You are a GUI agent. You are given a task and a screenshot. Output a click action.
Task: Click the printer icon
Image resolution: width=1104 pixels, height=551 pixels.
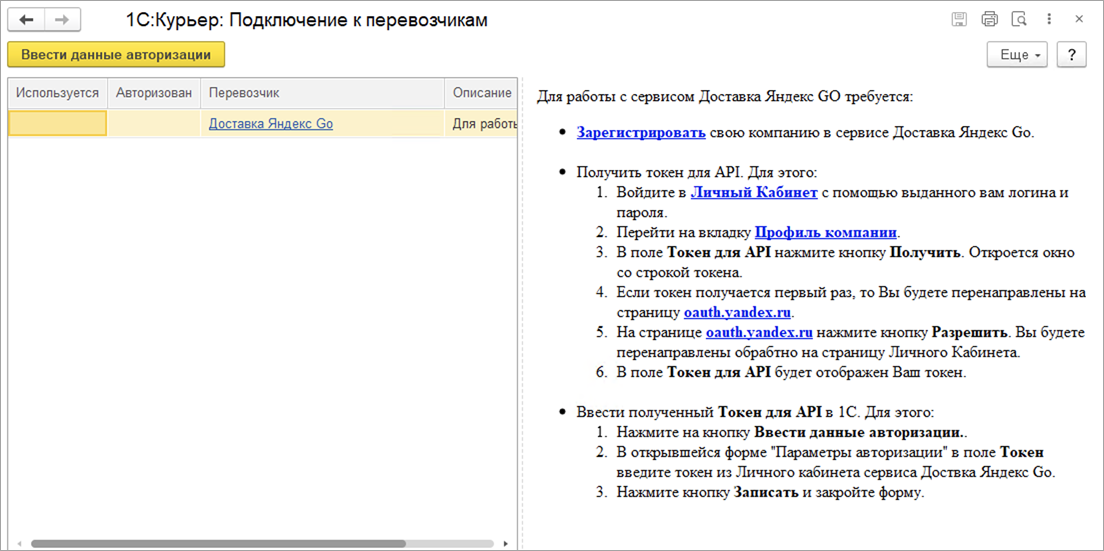coord(990,20)
